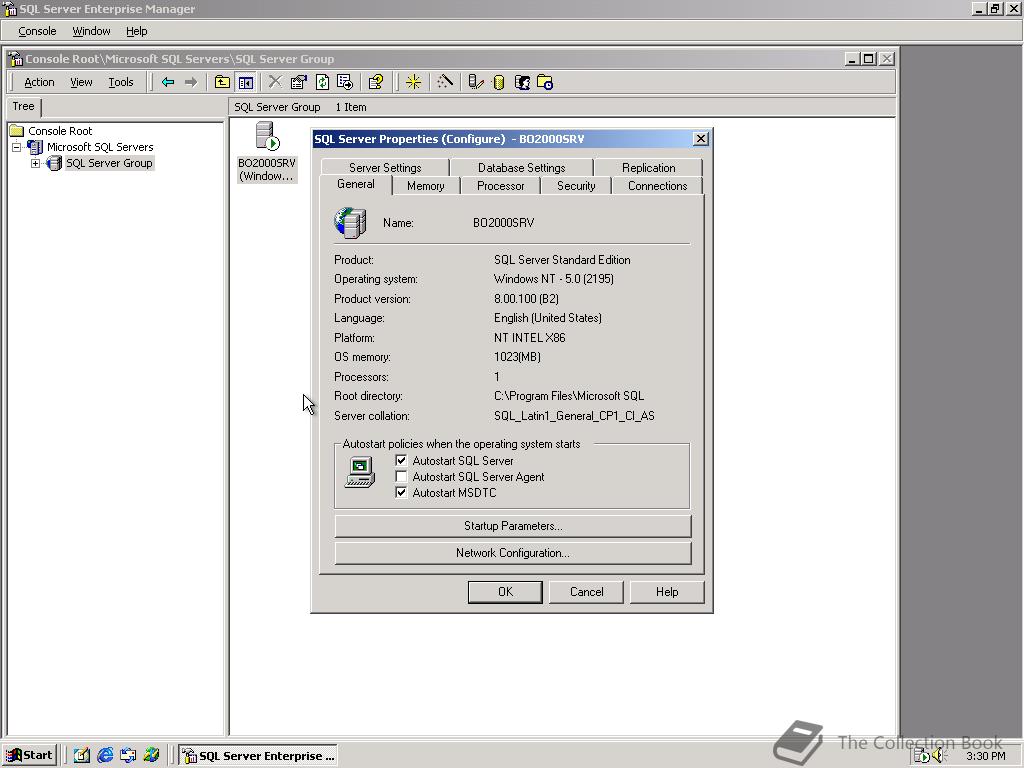1024x768 pixels.
Task: Click SQL Server Enterprise taskbar button
Action: pos(259,756)
